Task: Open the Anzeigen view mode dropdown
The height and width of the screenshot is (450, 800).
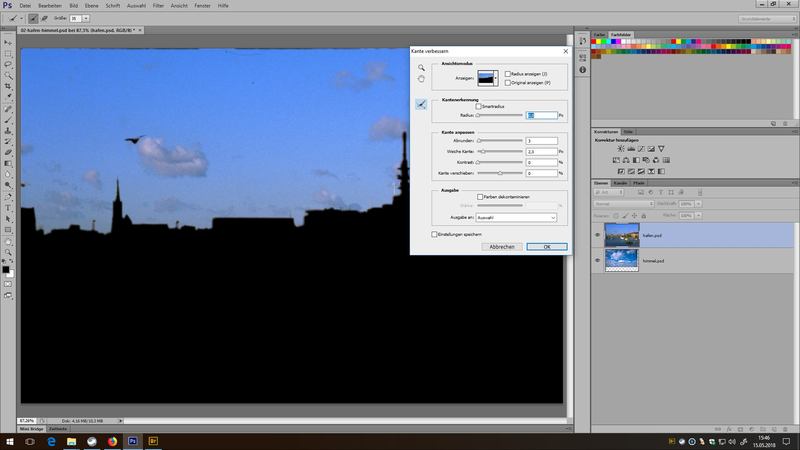Action: pos(496,76)
